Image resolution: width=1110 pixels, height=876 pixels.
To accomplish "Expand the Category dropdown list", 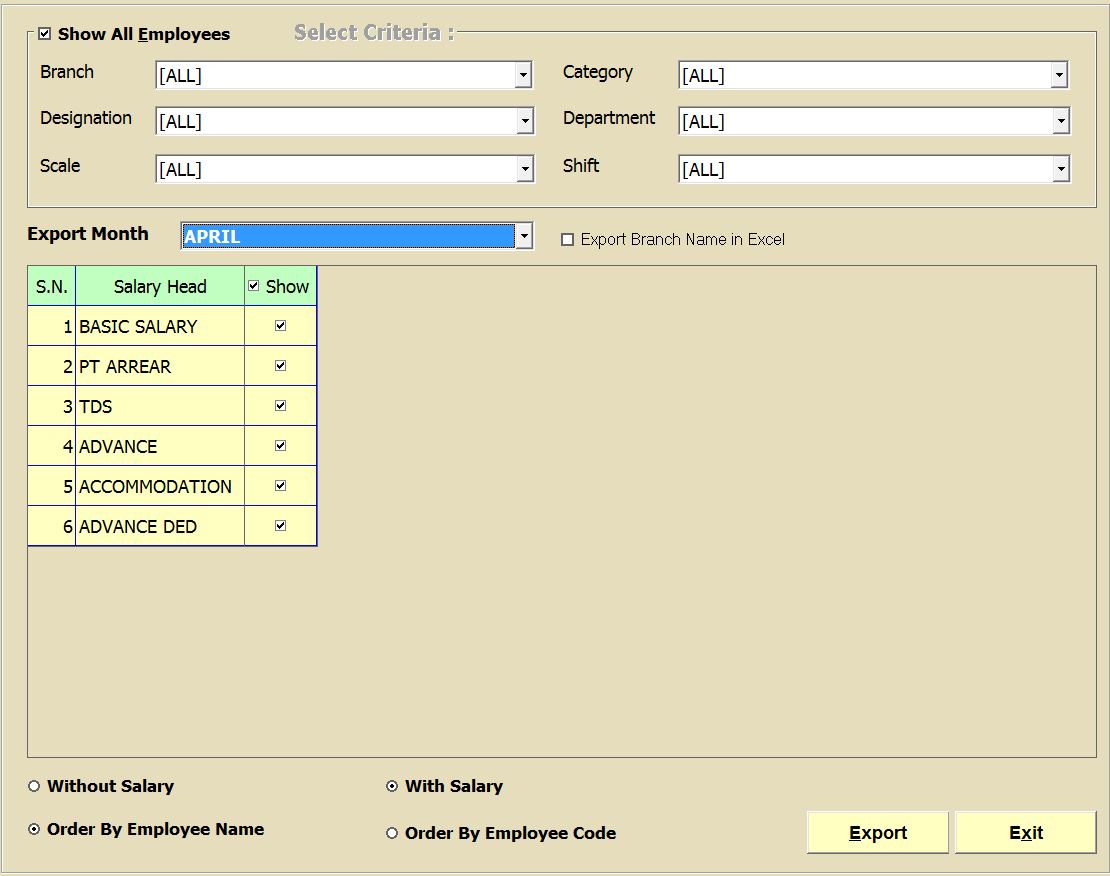I will pos(1058,75).
